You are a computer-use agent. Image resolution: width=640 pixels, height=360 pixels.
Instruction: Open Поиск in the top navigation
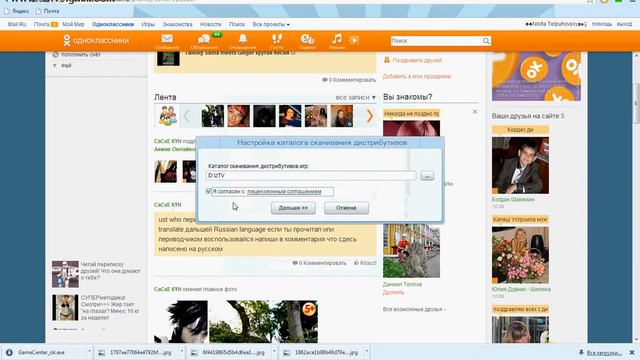coord(237,24)
